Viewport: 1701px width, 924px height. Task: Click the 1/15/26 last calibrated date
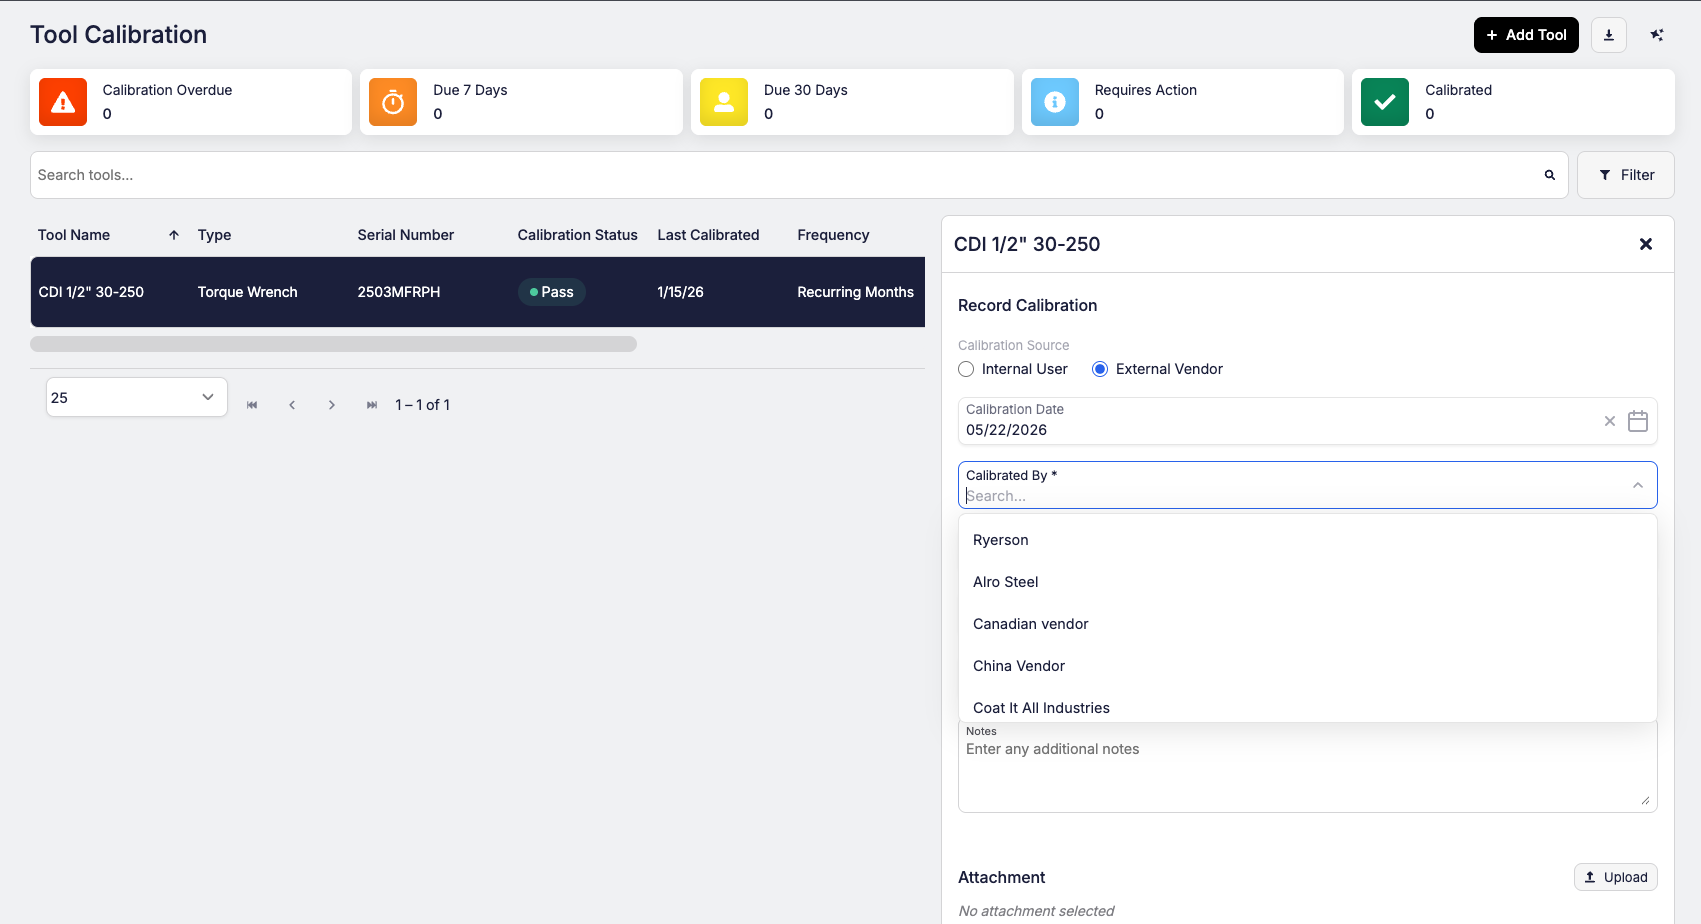pos(681,292)
